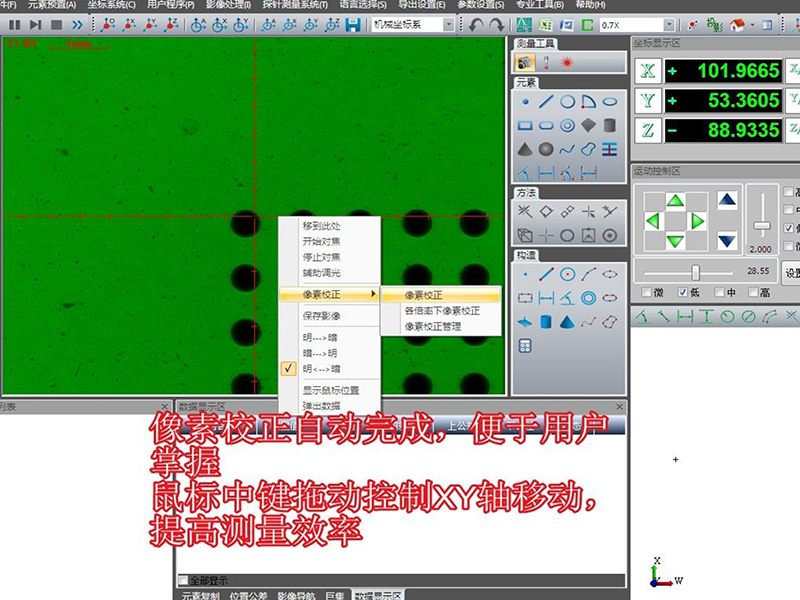Click the redo arrow icon

(x=496, y=24)
